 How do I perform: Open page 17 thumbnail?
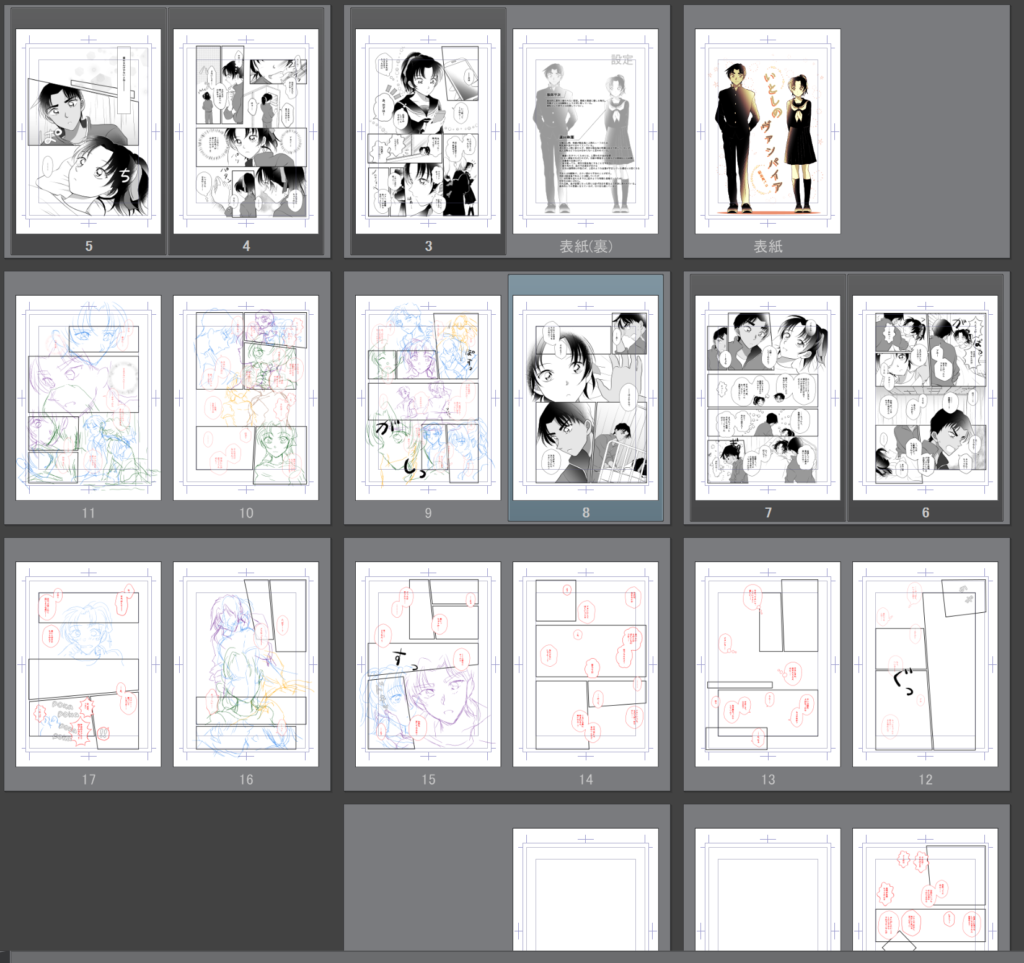89,664
